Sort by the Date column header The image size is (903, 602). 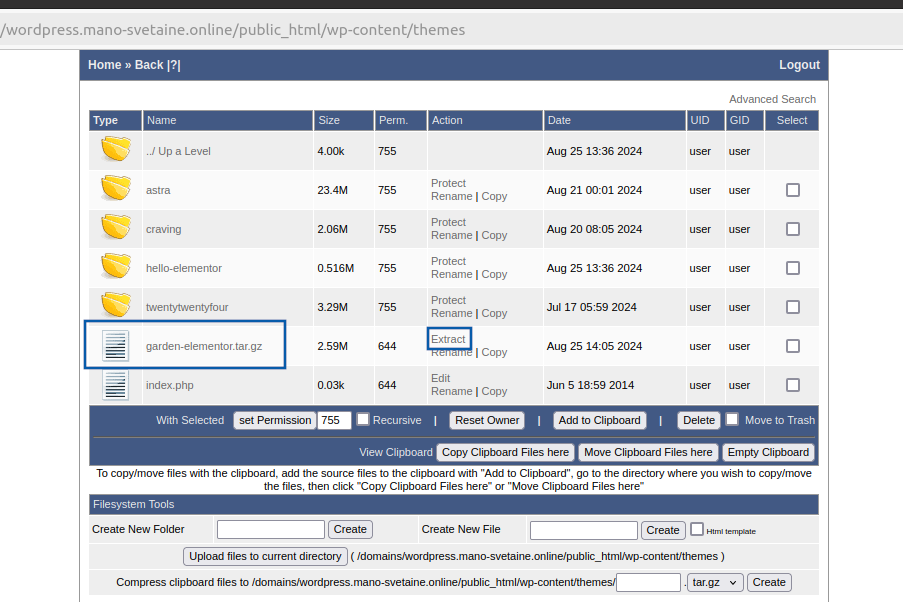point(559,120)
